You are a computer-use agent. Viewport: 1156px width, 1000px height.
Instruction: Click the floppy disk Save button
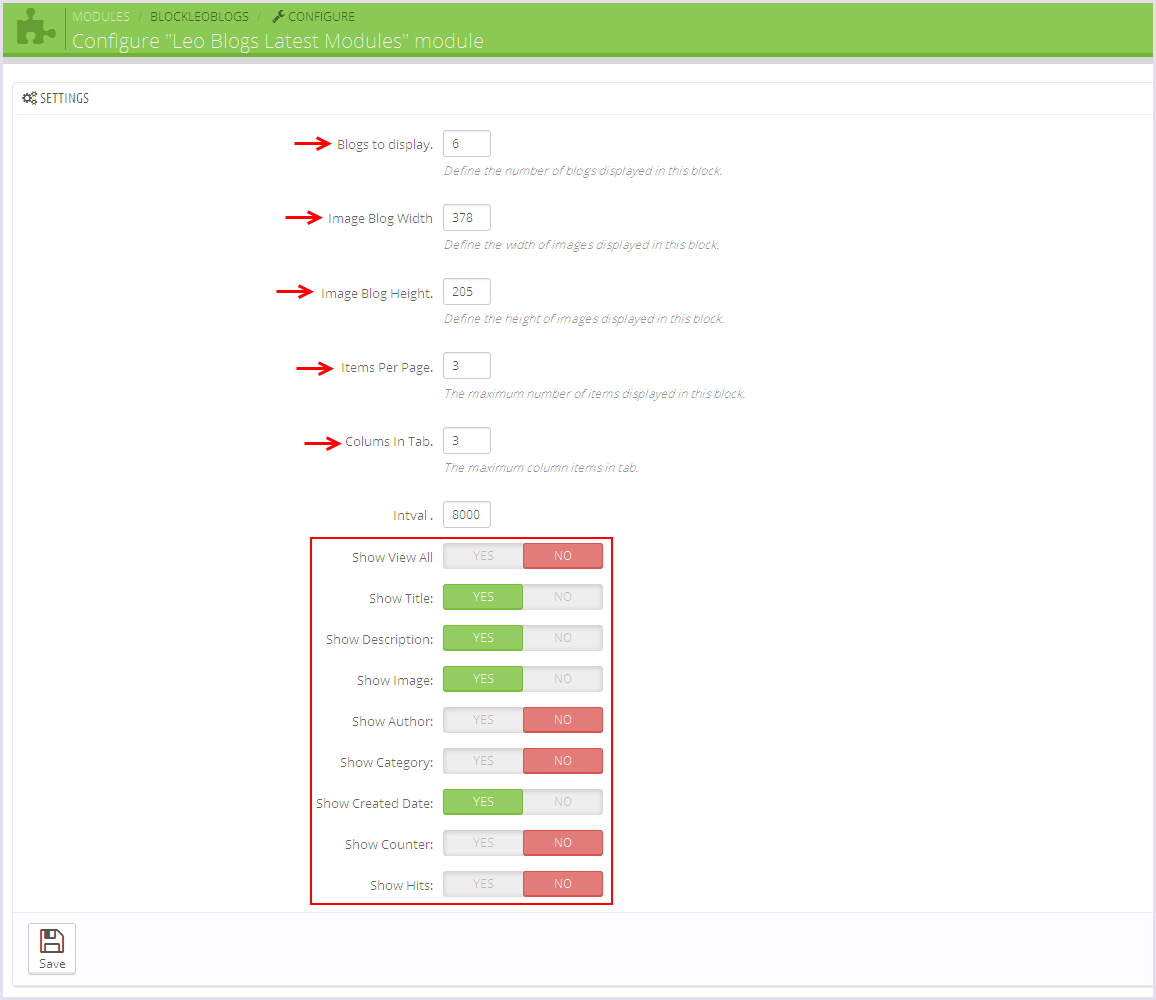52,948
